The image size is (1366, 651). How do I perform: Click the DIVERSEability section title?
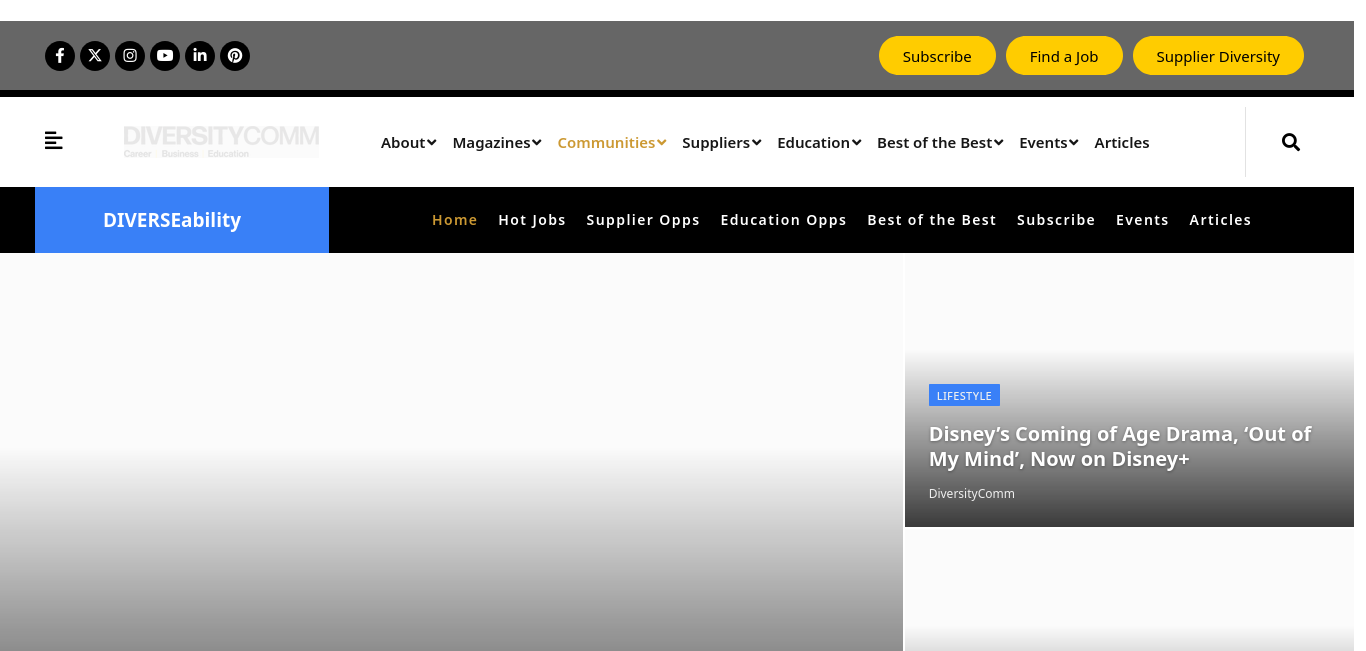coord(172,220)
